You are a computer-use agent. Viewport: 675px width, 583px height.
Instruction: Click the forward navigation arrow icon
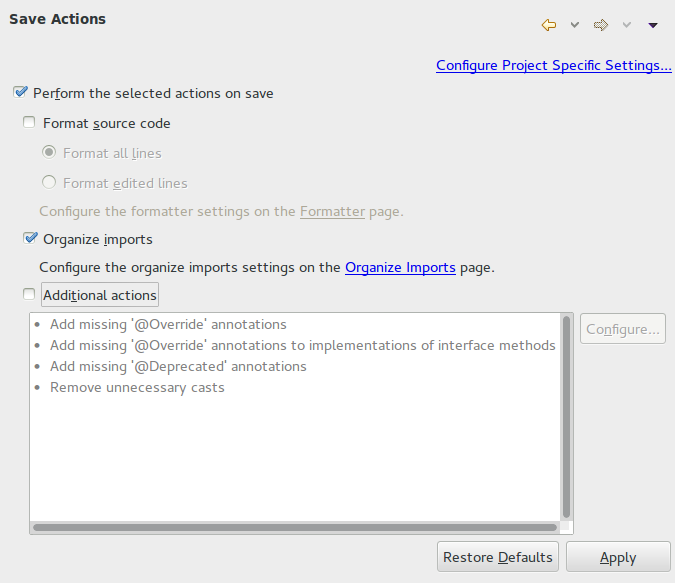(601, 25)
